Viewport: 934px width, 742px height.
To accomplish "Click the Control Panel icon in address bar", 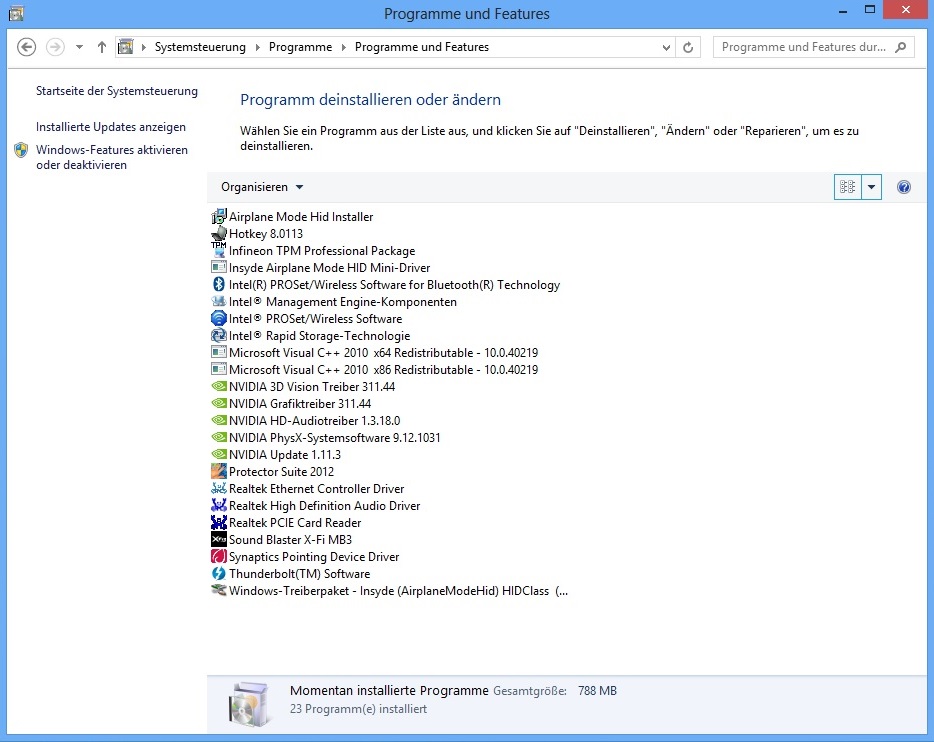I will 126,47.
